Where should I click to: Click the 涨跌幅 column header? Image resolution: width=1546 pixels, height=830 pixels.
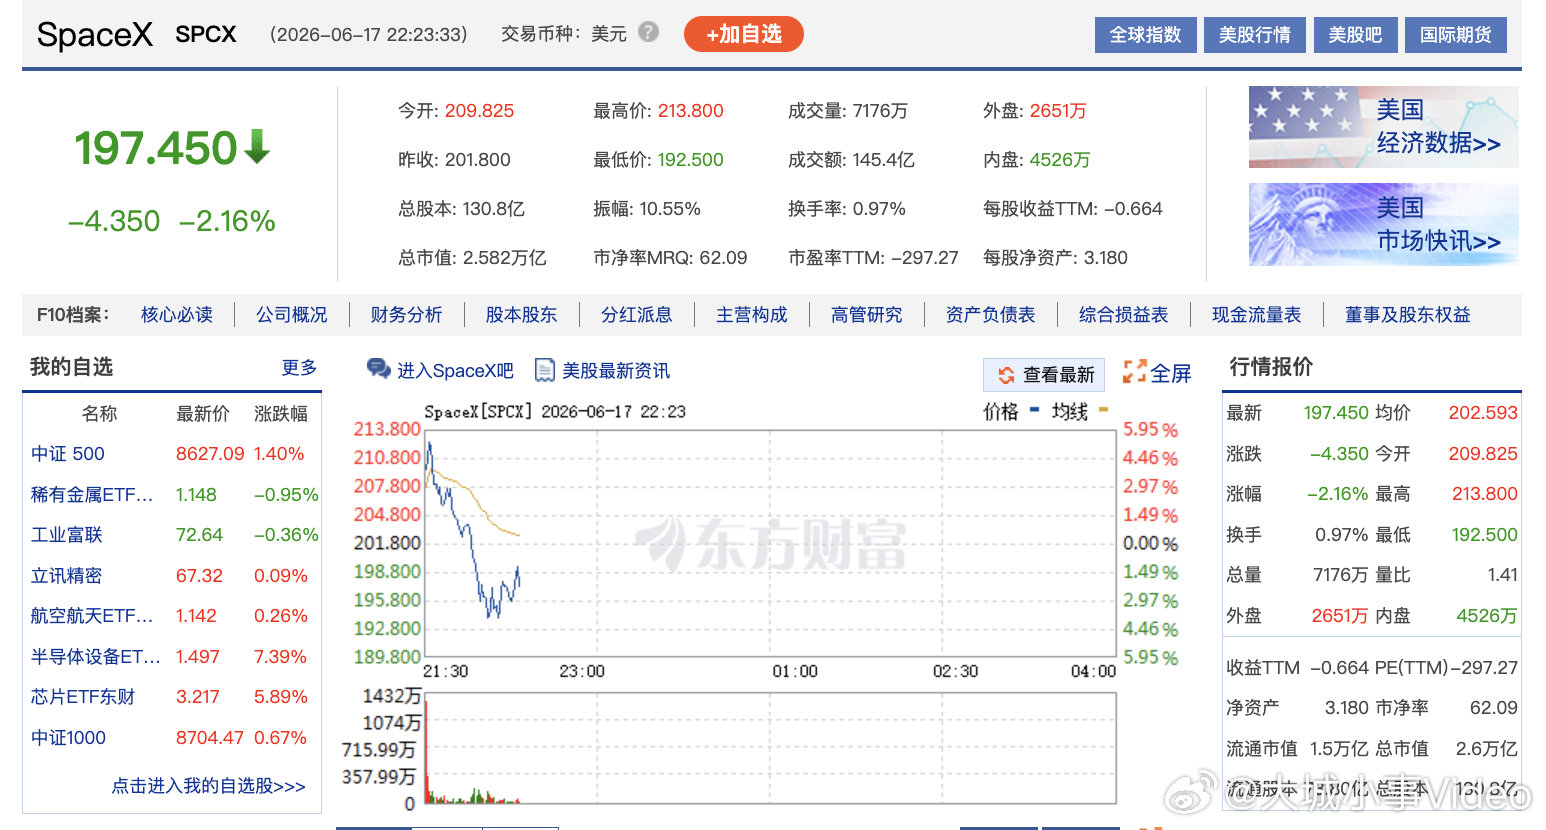[x=281, y=414]
